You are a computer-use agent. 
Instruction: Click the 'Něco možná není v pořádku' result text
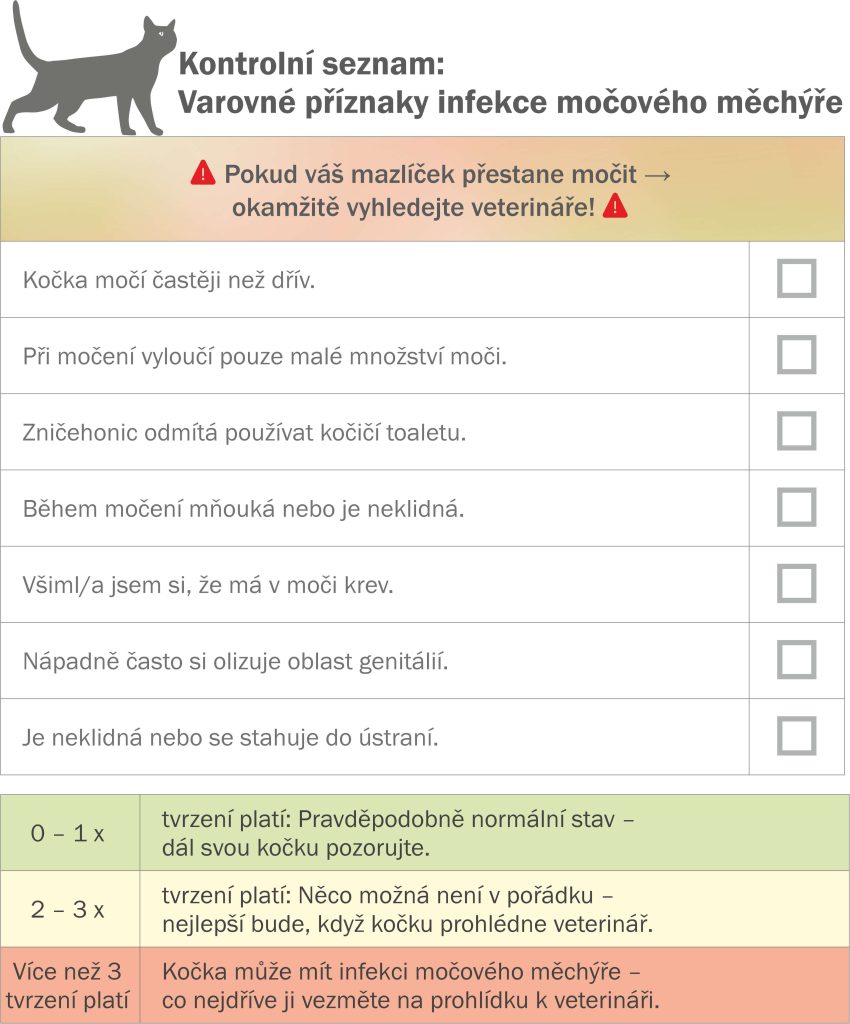446,895
